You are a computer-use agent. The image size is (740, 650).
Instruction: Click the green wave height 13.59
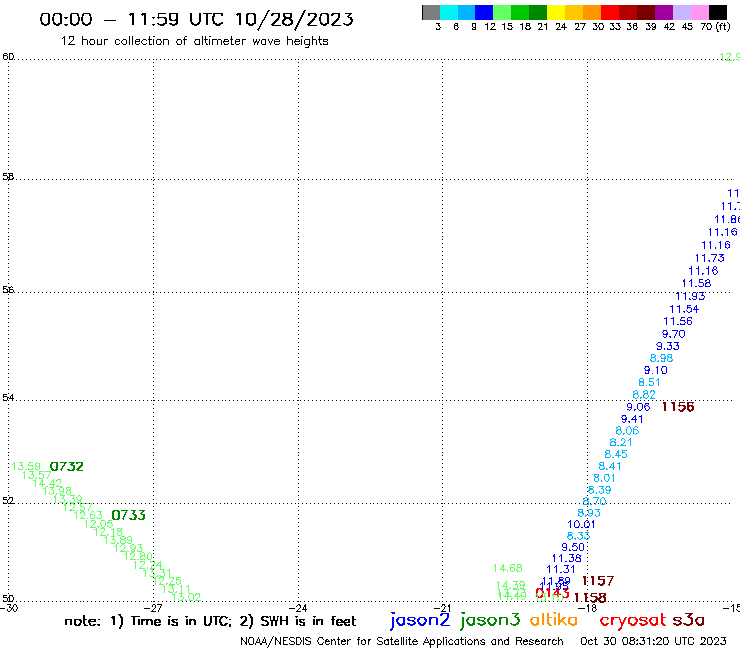26,466
